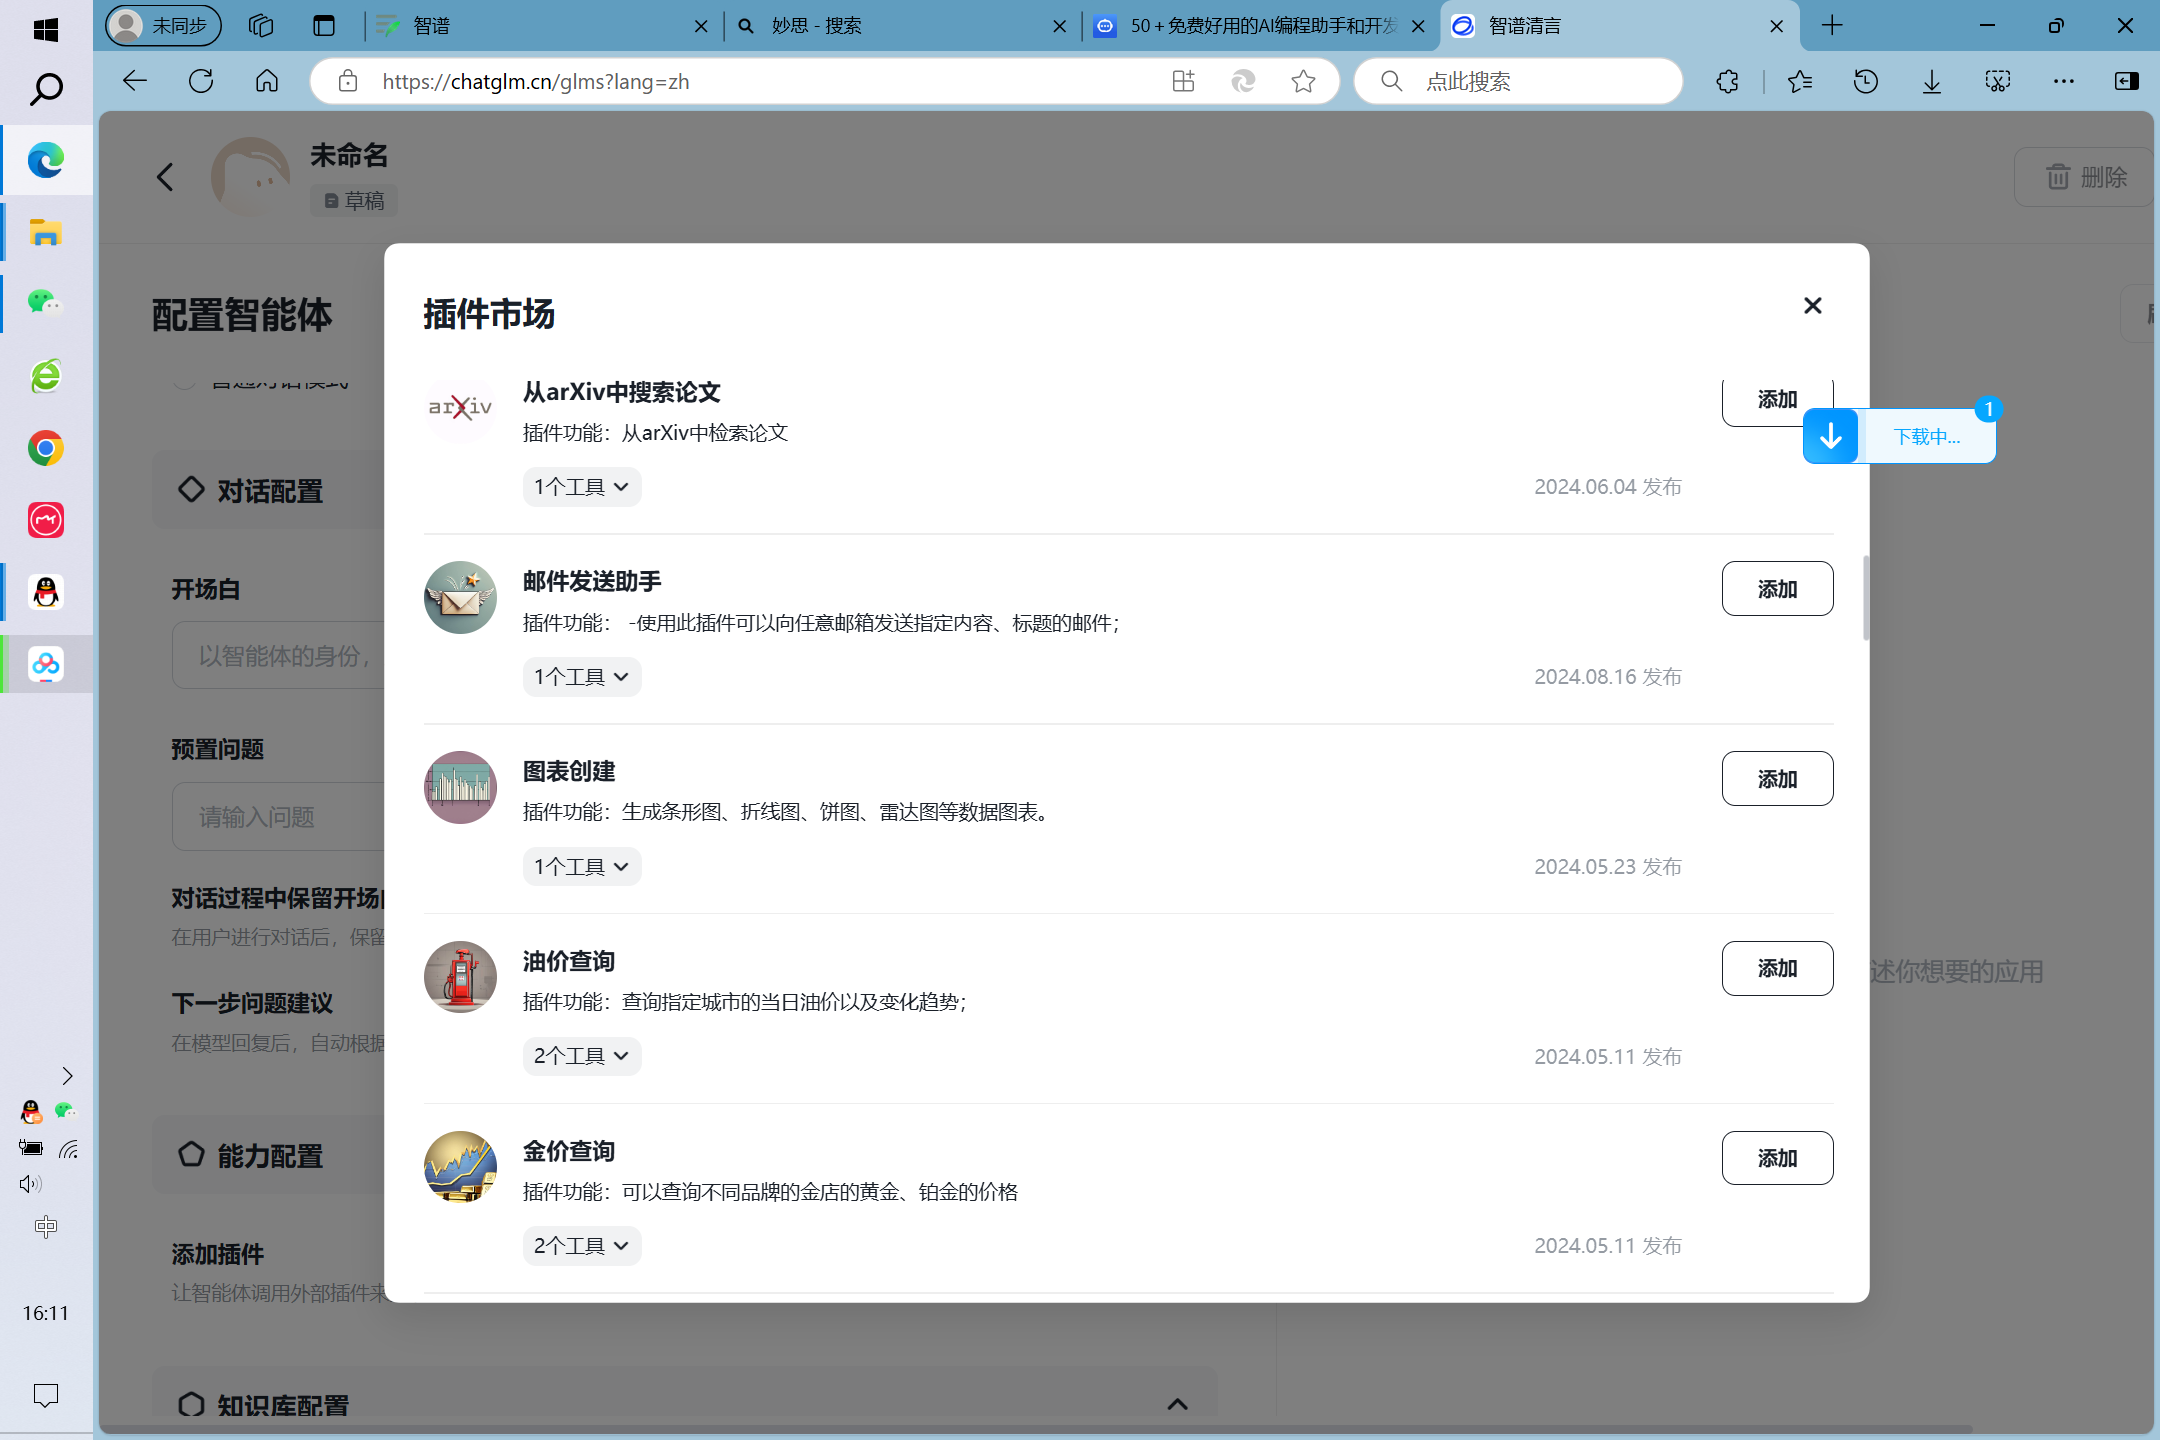Refresh the page with the reload icon
Image resolution: width=2160 pixels, height=1440 pixels.
pyautogui.click(x=201, y=81)
